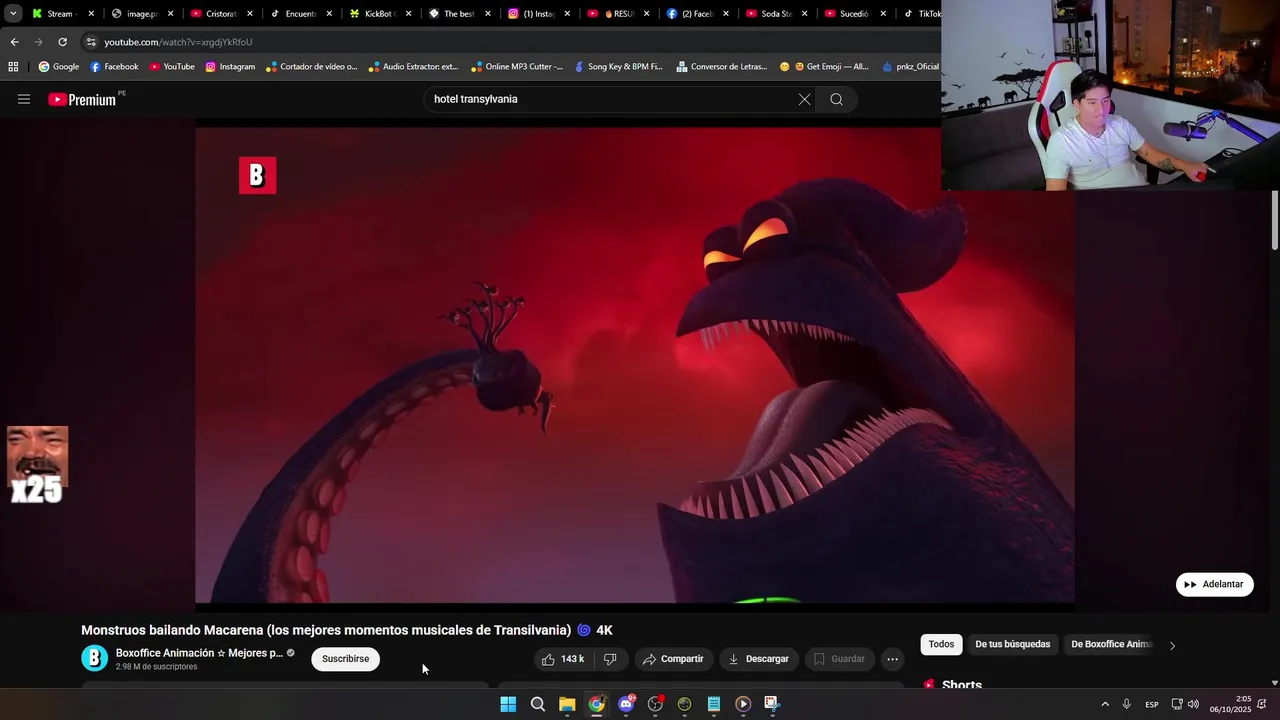Open the Windows Start menu
The height and width of the screenshot is (720, 1280).
(x=508, y=704)
